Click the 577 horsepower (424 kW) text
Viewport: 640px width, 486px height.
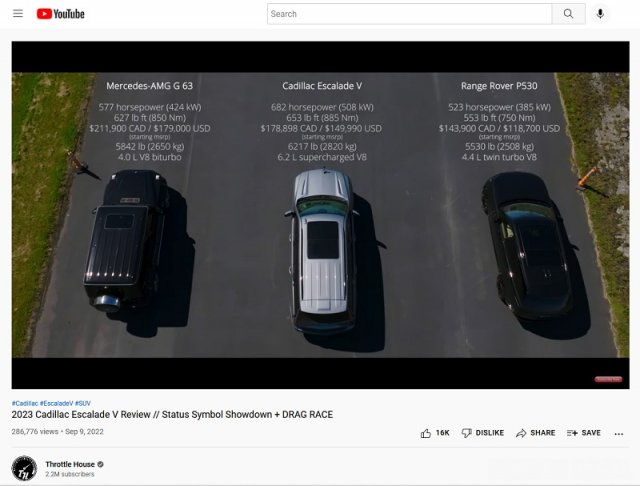[150, 107]
